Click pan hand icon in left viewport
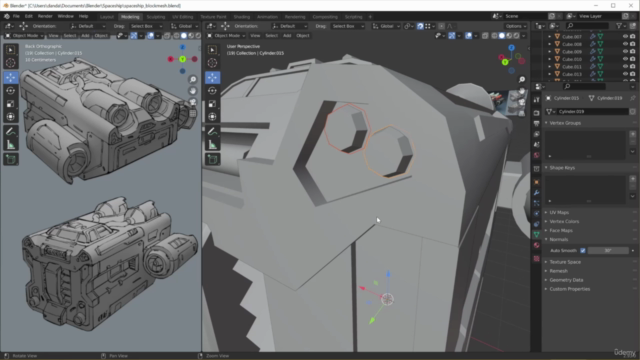This screenshot has height=360, width=640. pos(193,91)
